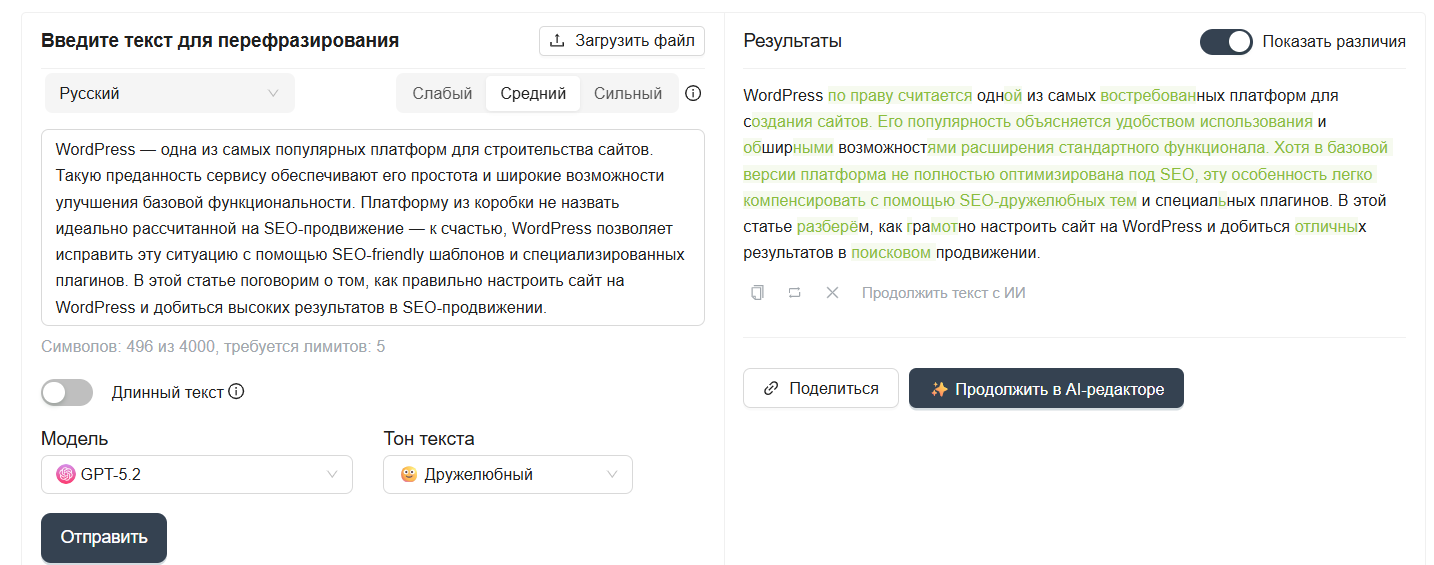
Task: Click the rephrase again arrows icon
Action: (x=794, y=293)
